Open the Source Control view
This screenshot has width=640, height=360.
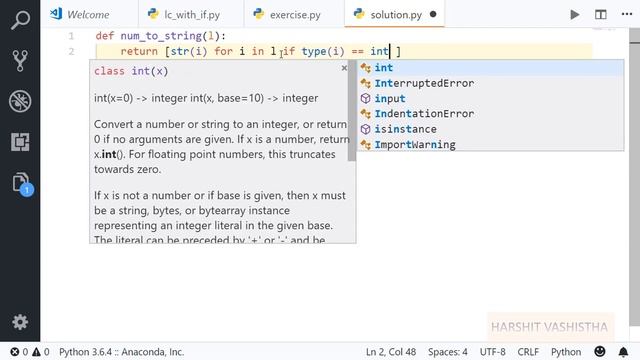pos(20,60)
